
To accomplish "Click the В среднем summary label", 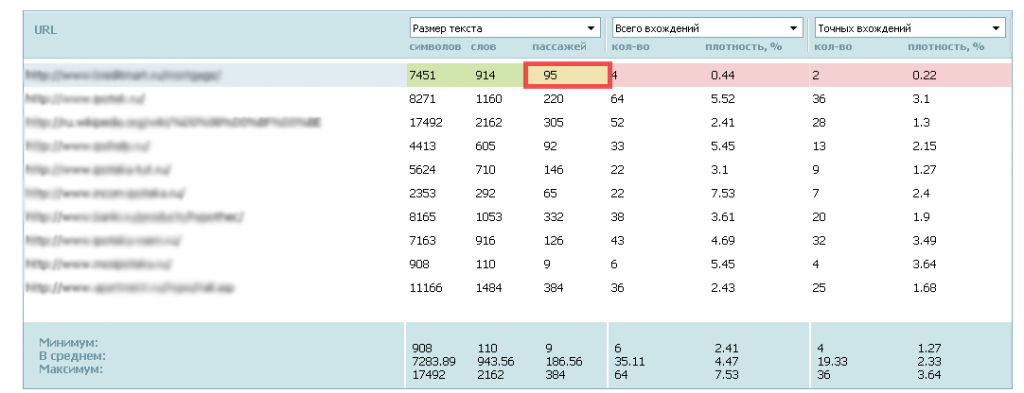I will tap(72, 356).
